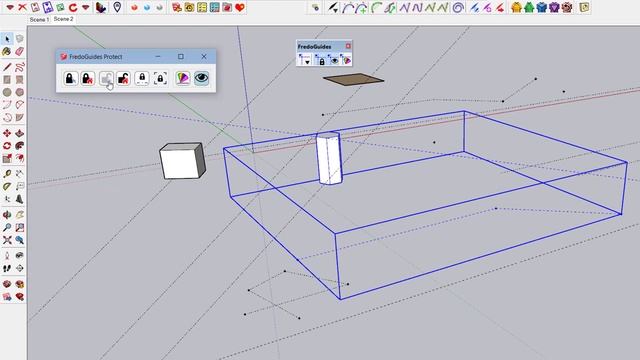This screenshot has width=640, height=360.
Task: Click the lock with red X button
Action: pyautogui.click(x=88, y=78)
